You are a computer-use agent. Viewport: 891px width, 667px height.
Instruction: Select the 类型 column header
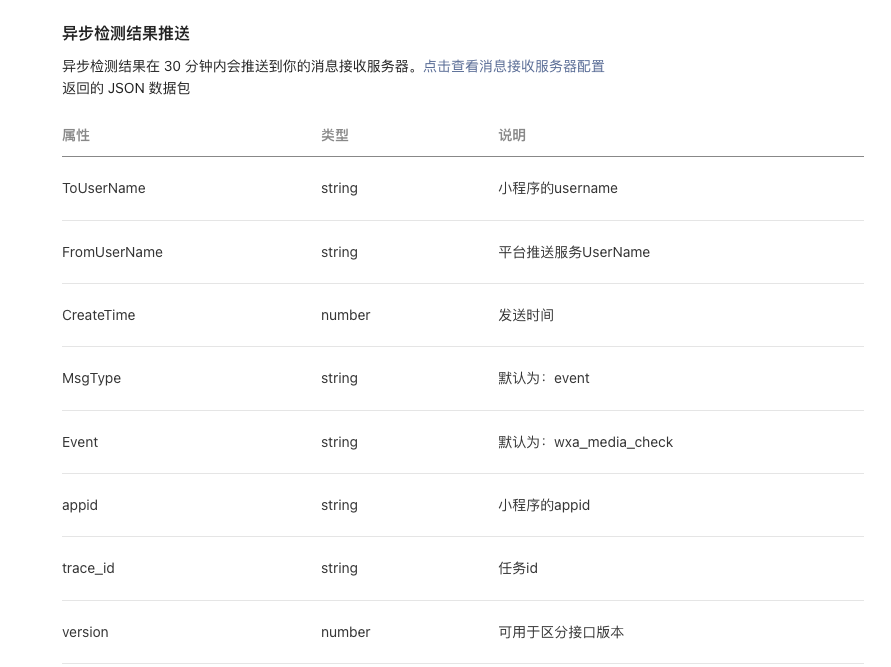(335, 135)
